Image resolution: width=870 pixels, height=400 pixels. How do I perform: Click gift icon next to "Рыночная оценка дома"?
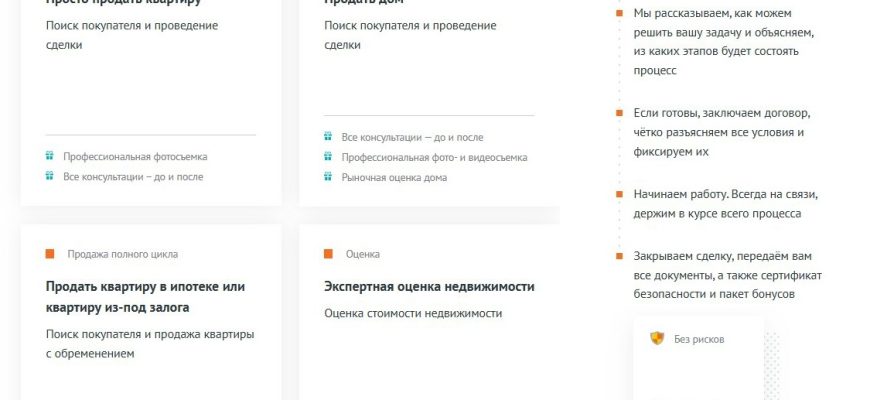click(327, 177)
